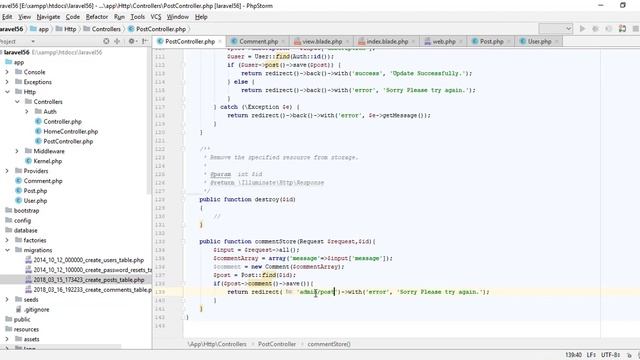Image resolution: width=640 pixels, height=360 pixels.
Task: Expand the seeds folder
Action: click(x=7, y=300)
